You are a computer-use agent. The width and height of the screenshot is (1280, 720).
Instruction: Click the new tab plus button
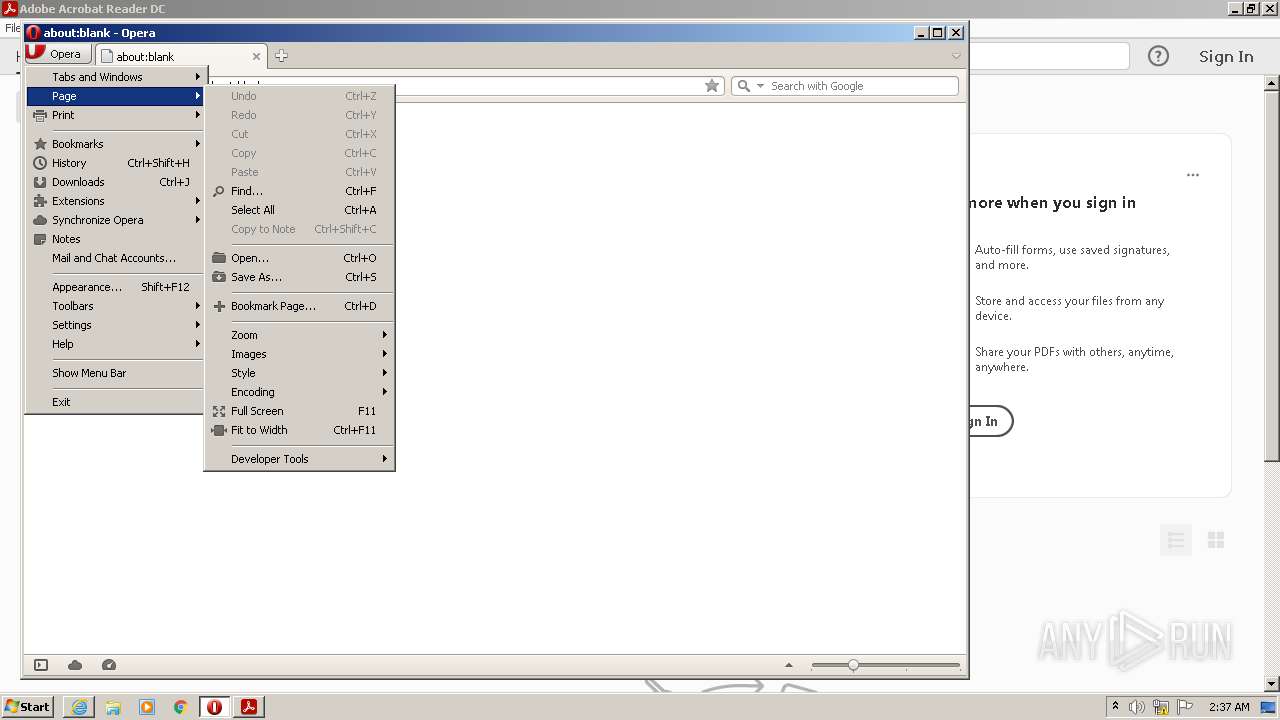coord(281,56)
